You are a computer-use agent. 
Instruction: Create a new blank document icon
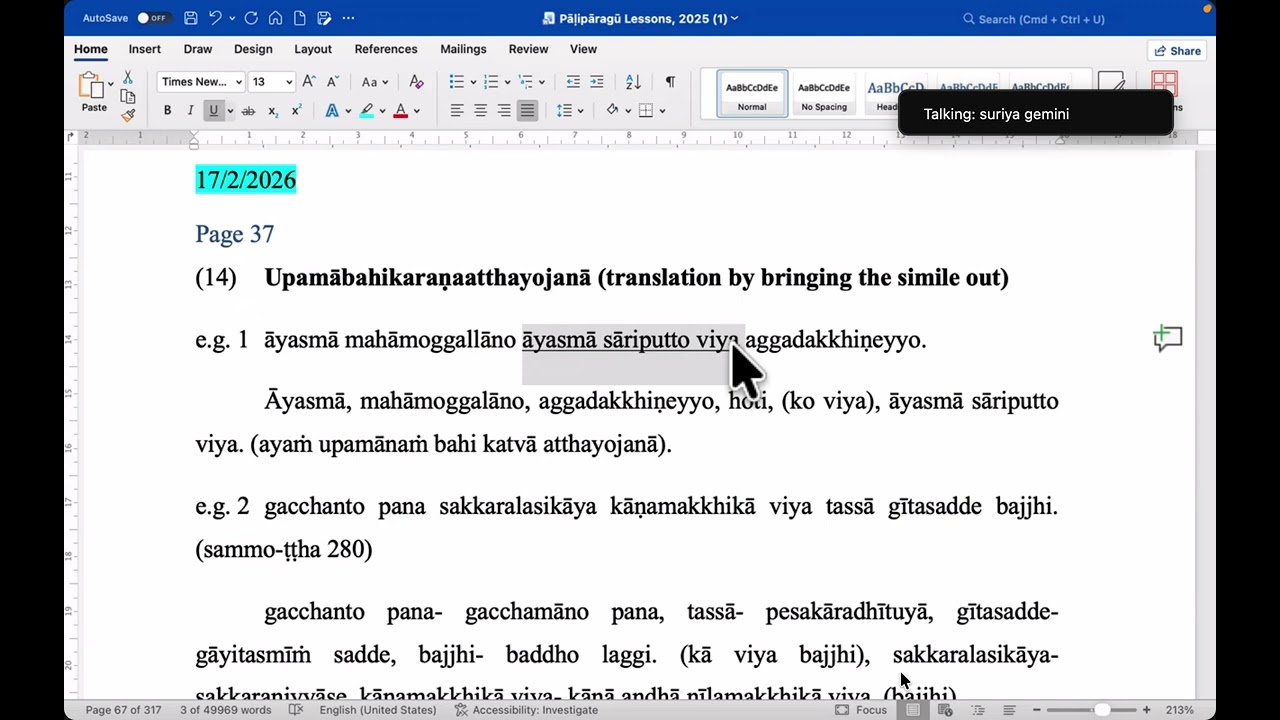click(299, 18)
